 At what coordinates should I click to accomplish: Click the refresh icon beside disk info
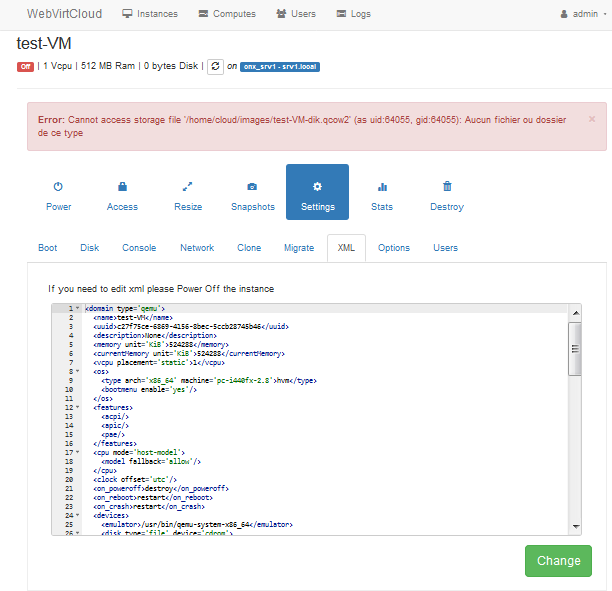click(x=214, y=66)
